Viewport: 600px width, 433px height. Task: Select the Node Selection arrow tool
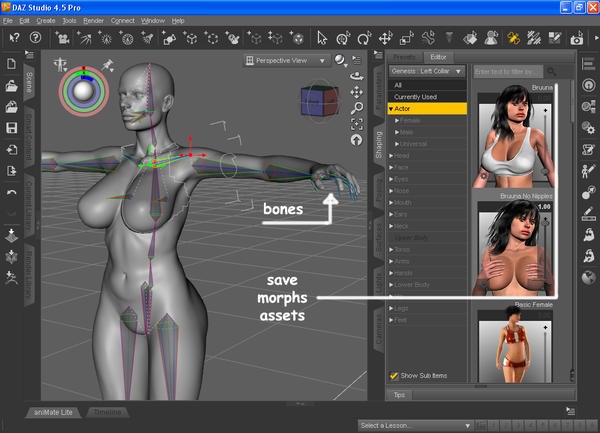[x=322, y=38]
